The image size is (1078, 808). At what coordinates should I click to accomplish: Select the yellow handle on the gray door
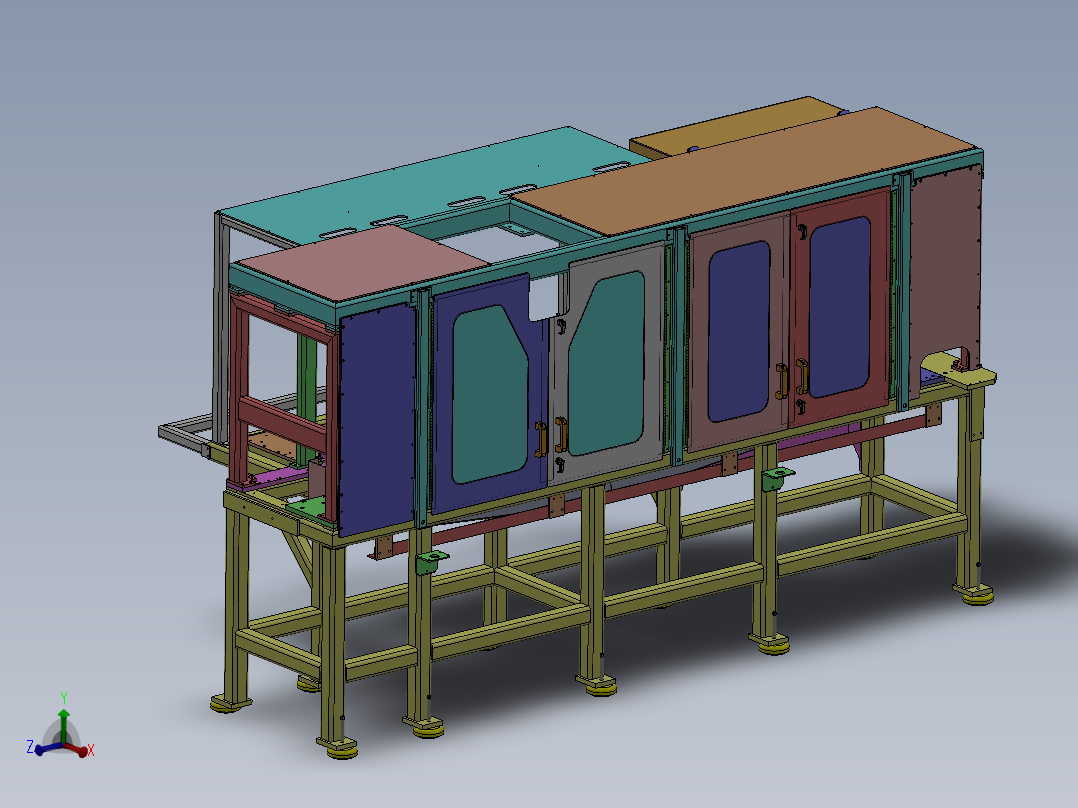pyautogui.click(x=560, y=435)
